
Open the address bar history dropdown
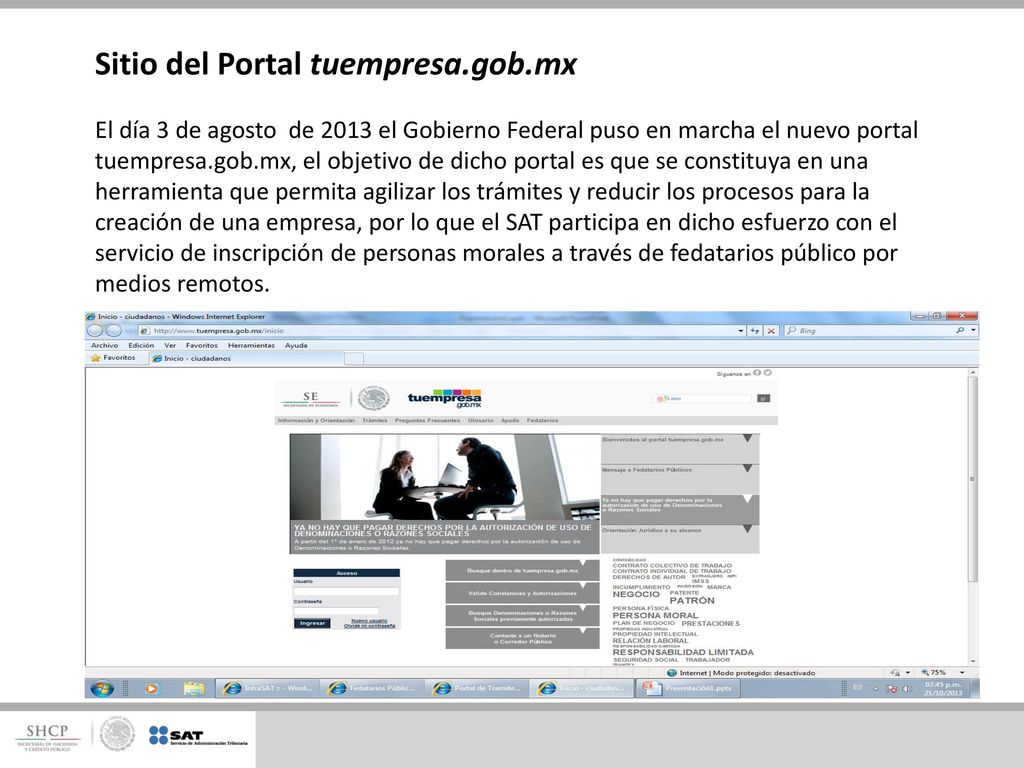741,330
